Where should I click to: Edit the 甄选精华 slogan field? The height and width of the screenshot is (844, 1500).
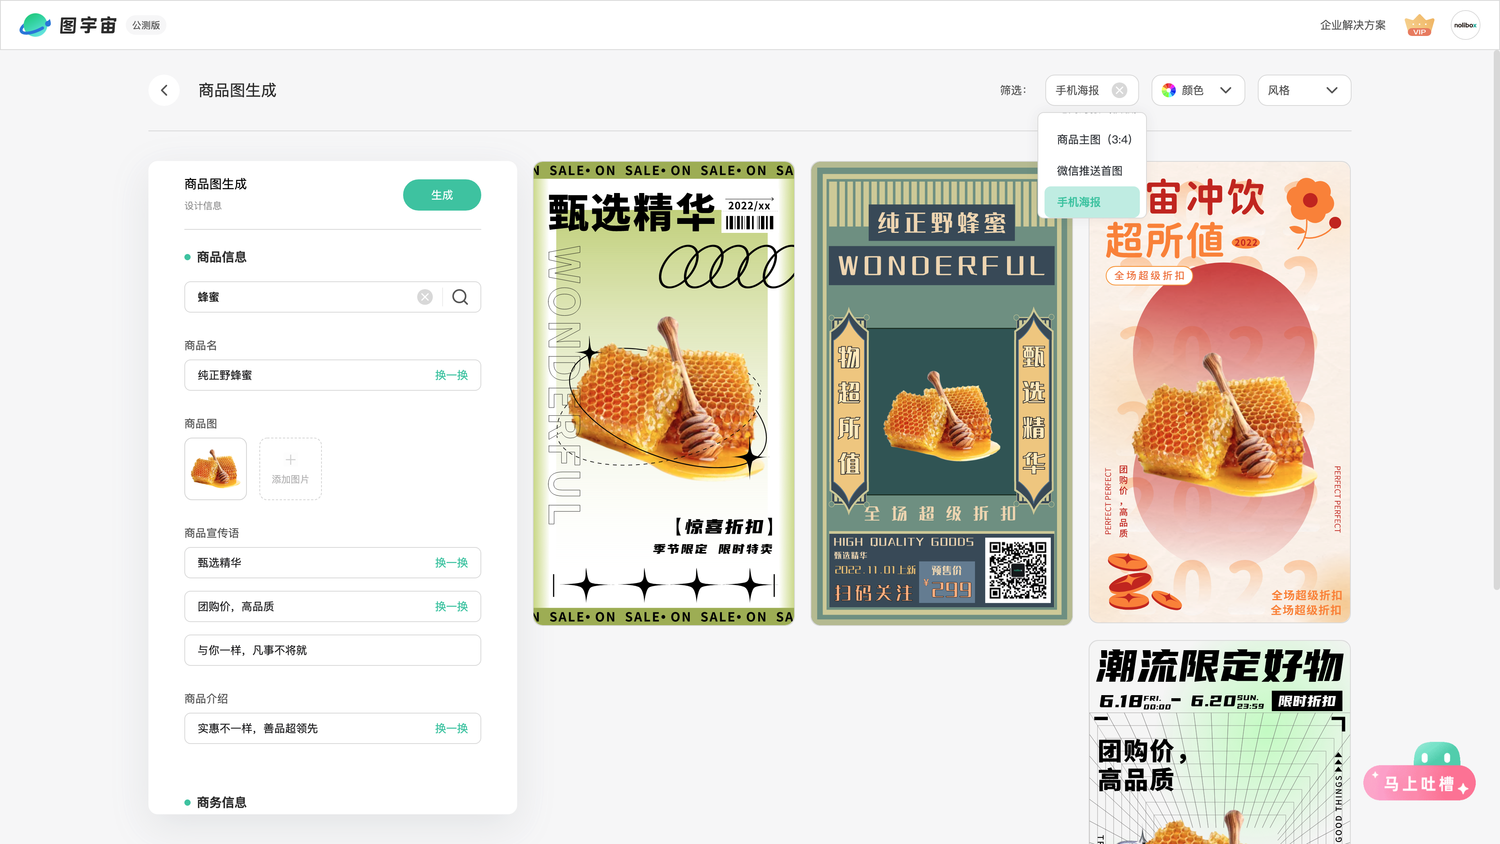[332, 563]
